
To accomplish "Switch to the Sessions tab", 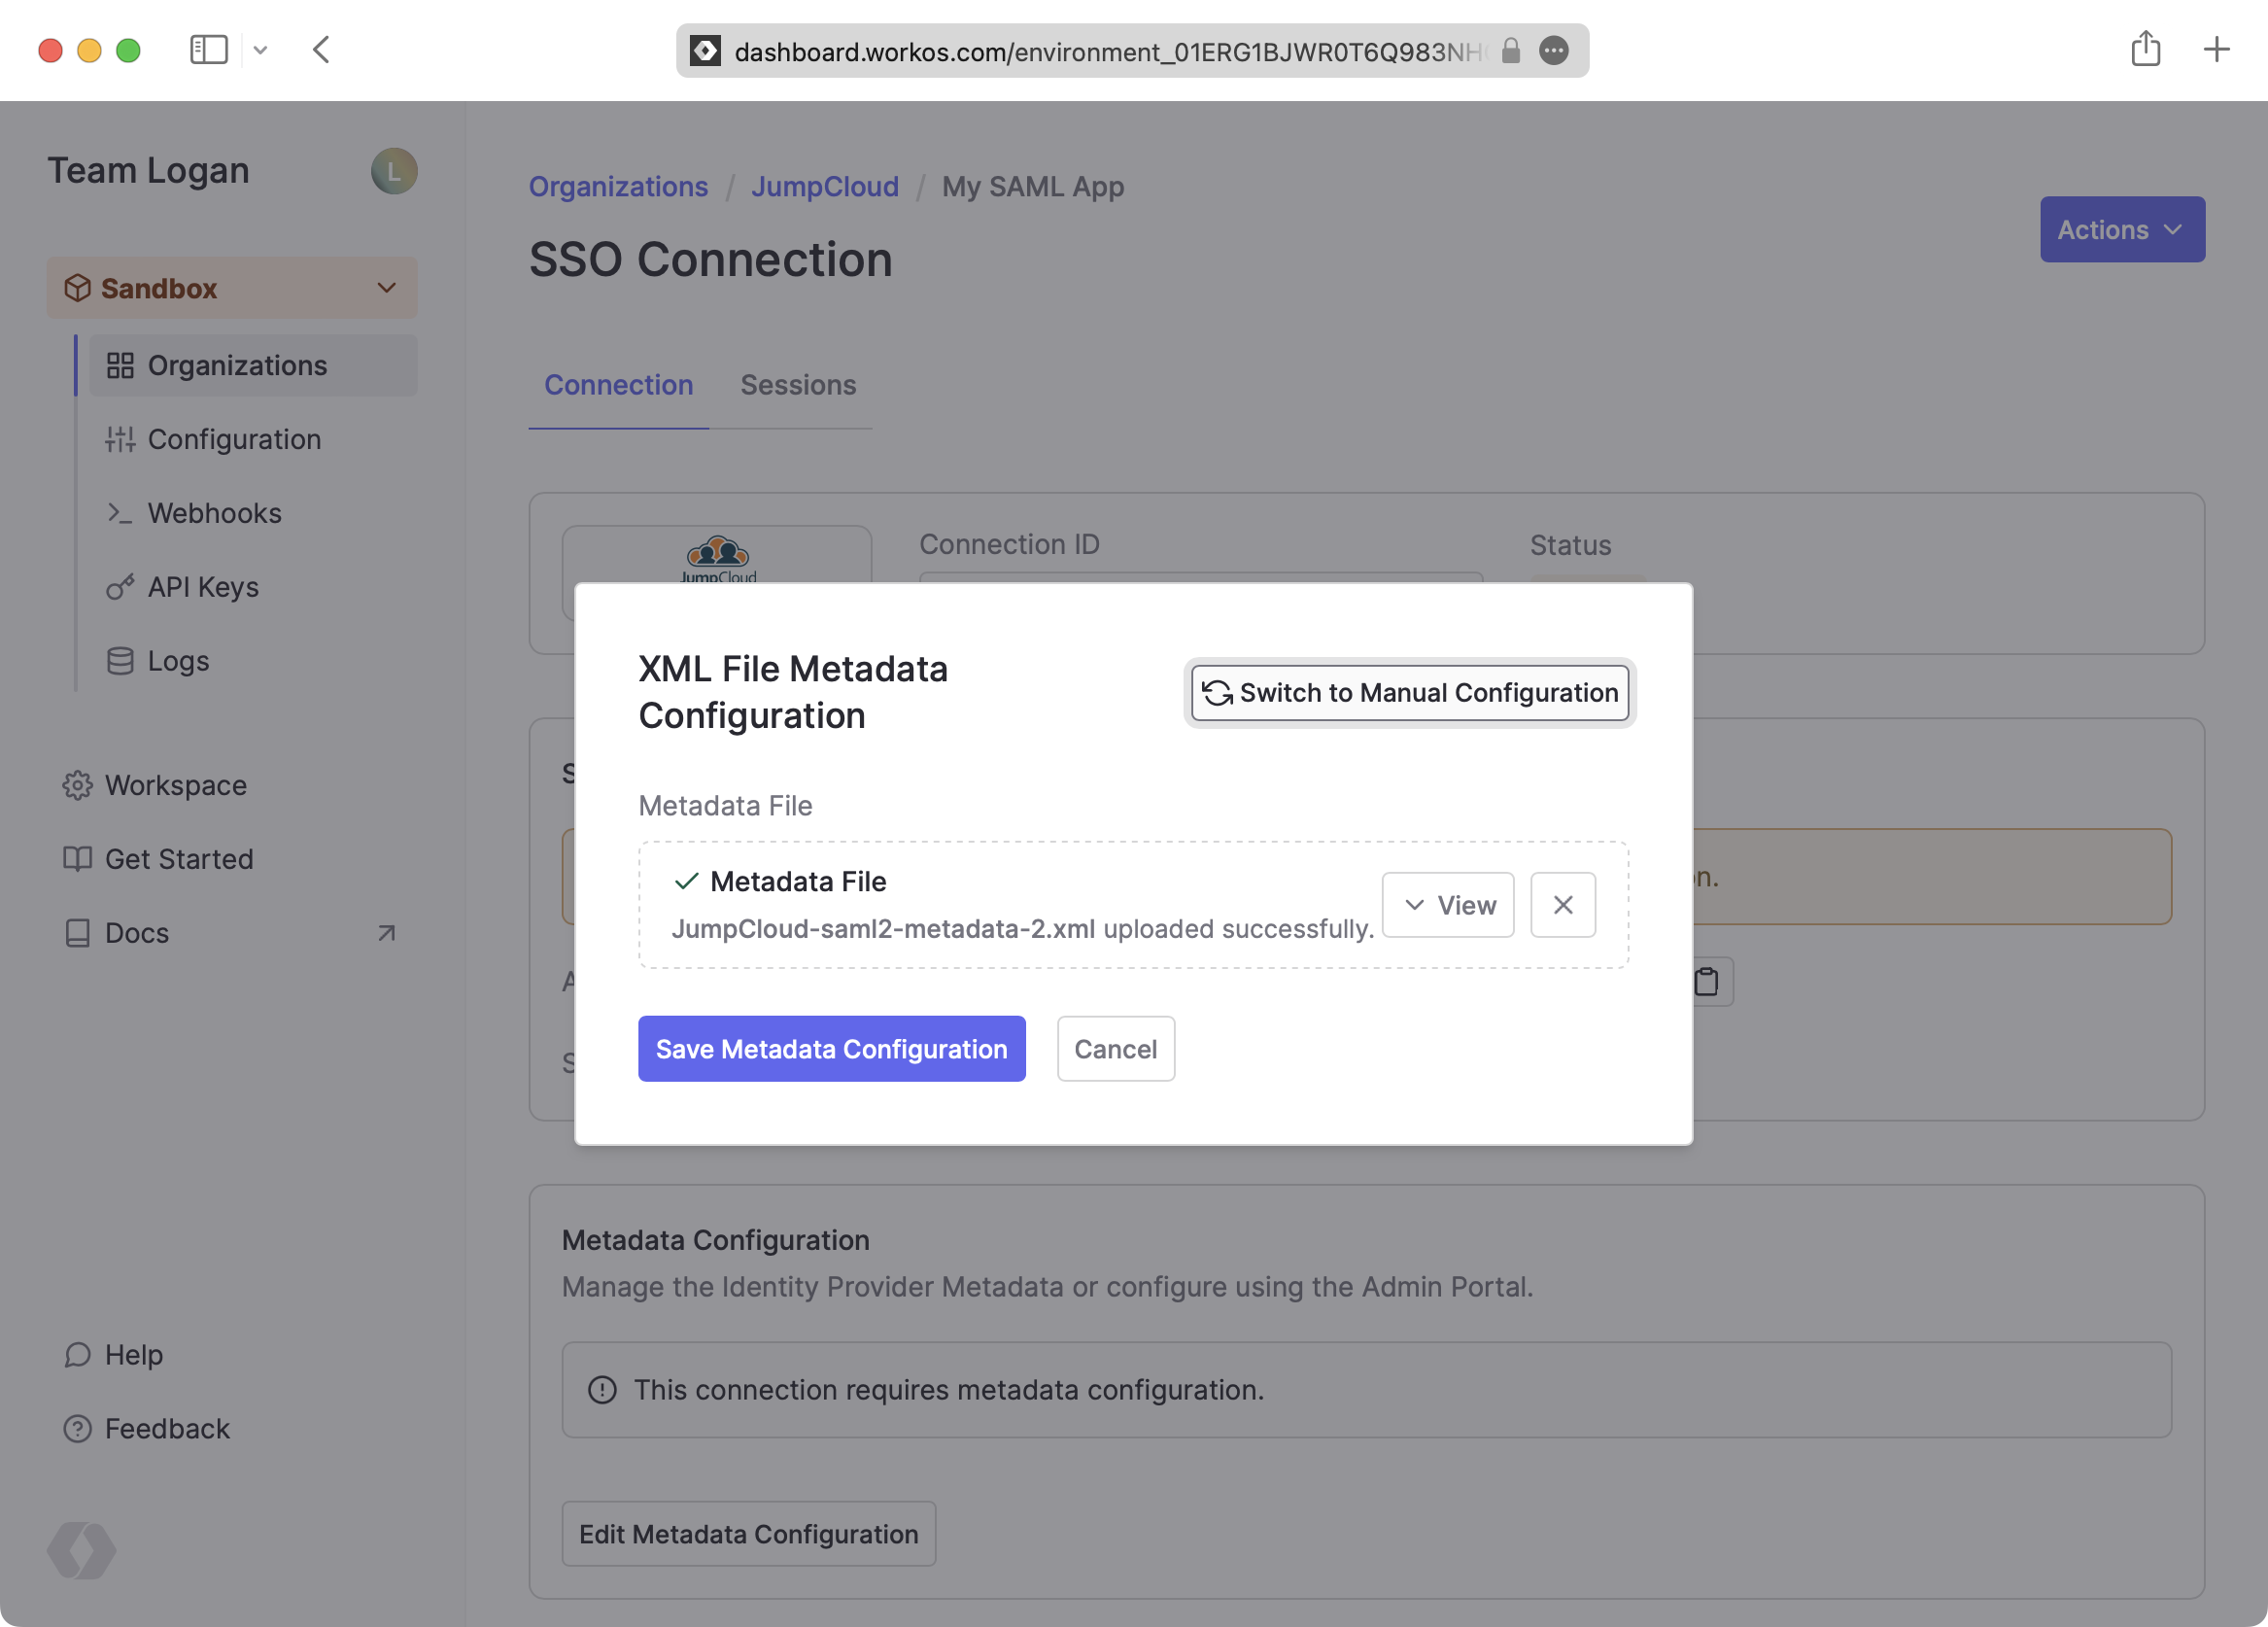I will (x=797, y=385).
